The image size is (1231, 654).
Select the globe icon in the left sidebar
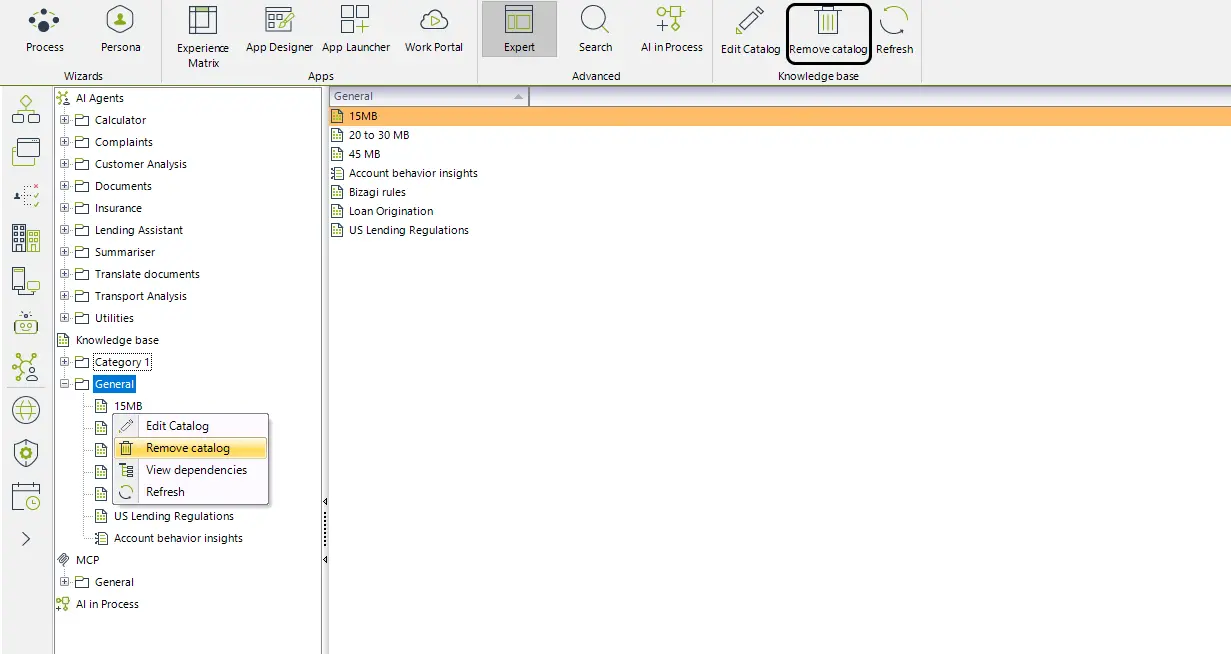pos(26,409)
